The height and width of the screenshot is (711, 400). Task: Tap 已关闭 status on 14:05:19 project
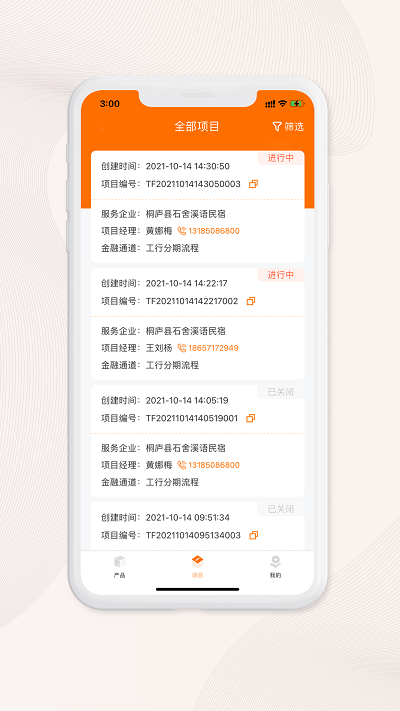281,392
